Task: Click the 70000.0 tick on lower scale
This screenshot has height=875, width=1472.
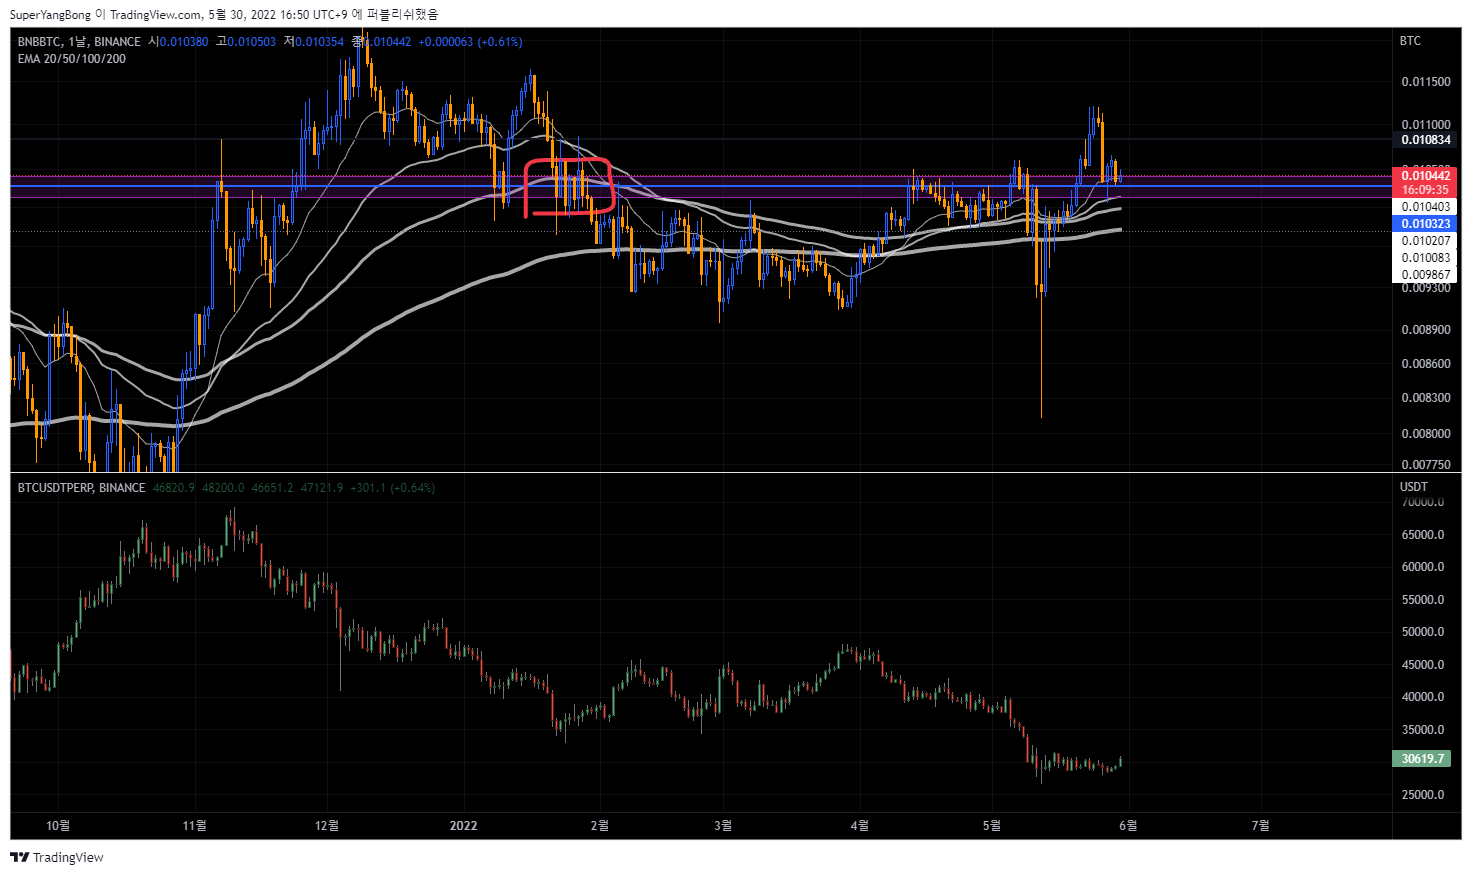Action: [1423, 503]
